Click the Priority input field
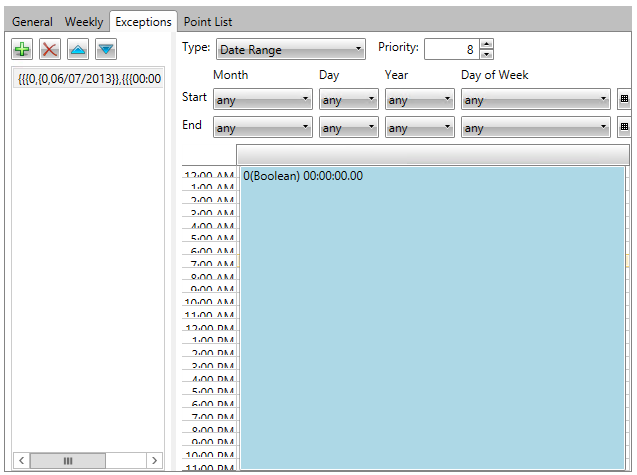 [451, 49]
